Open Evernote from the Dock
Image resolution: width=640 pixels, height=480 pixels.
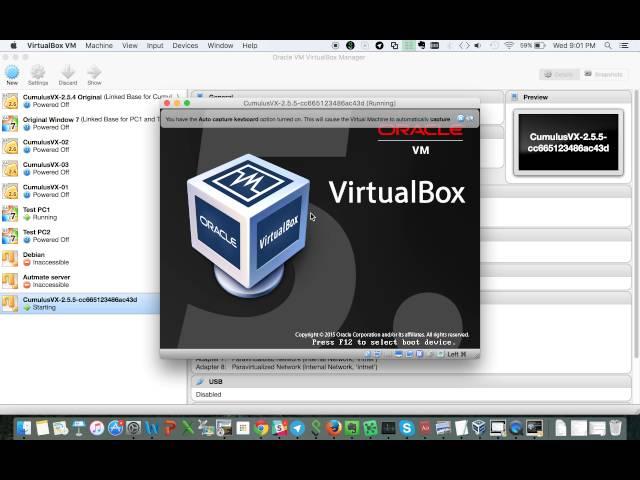click(x=352, y=428)
